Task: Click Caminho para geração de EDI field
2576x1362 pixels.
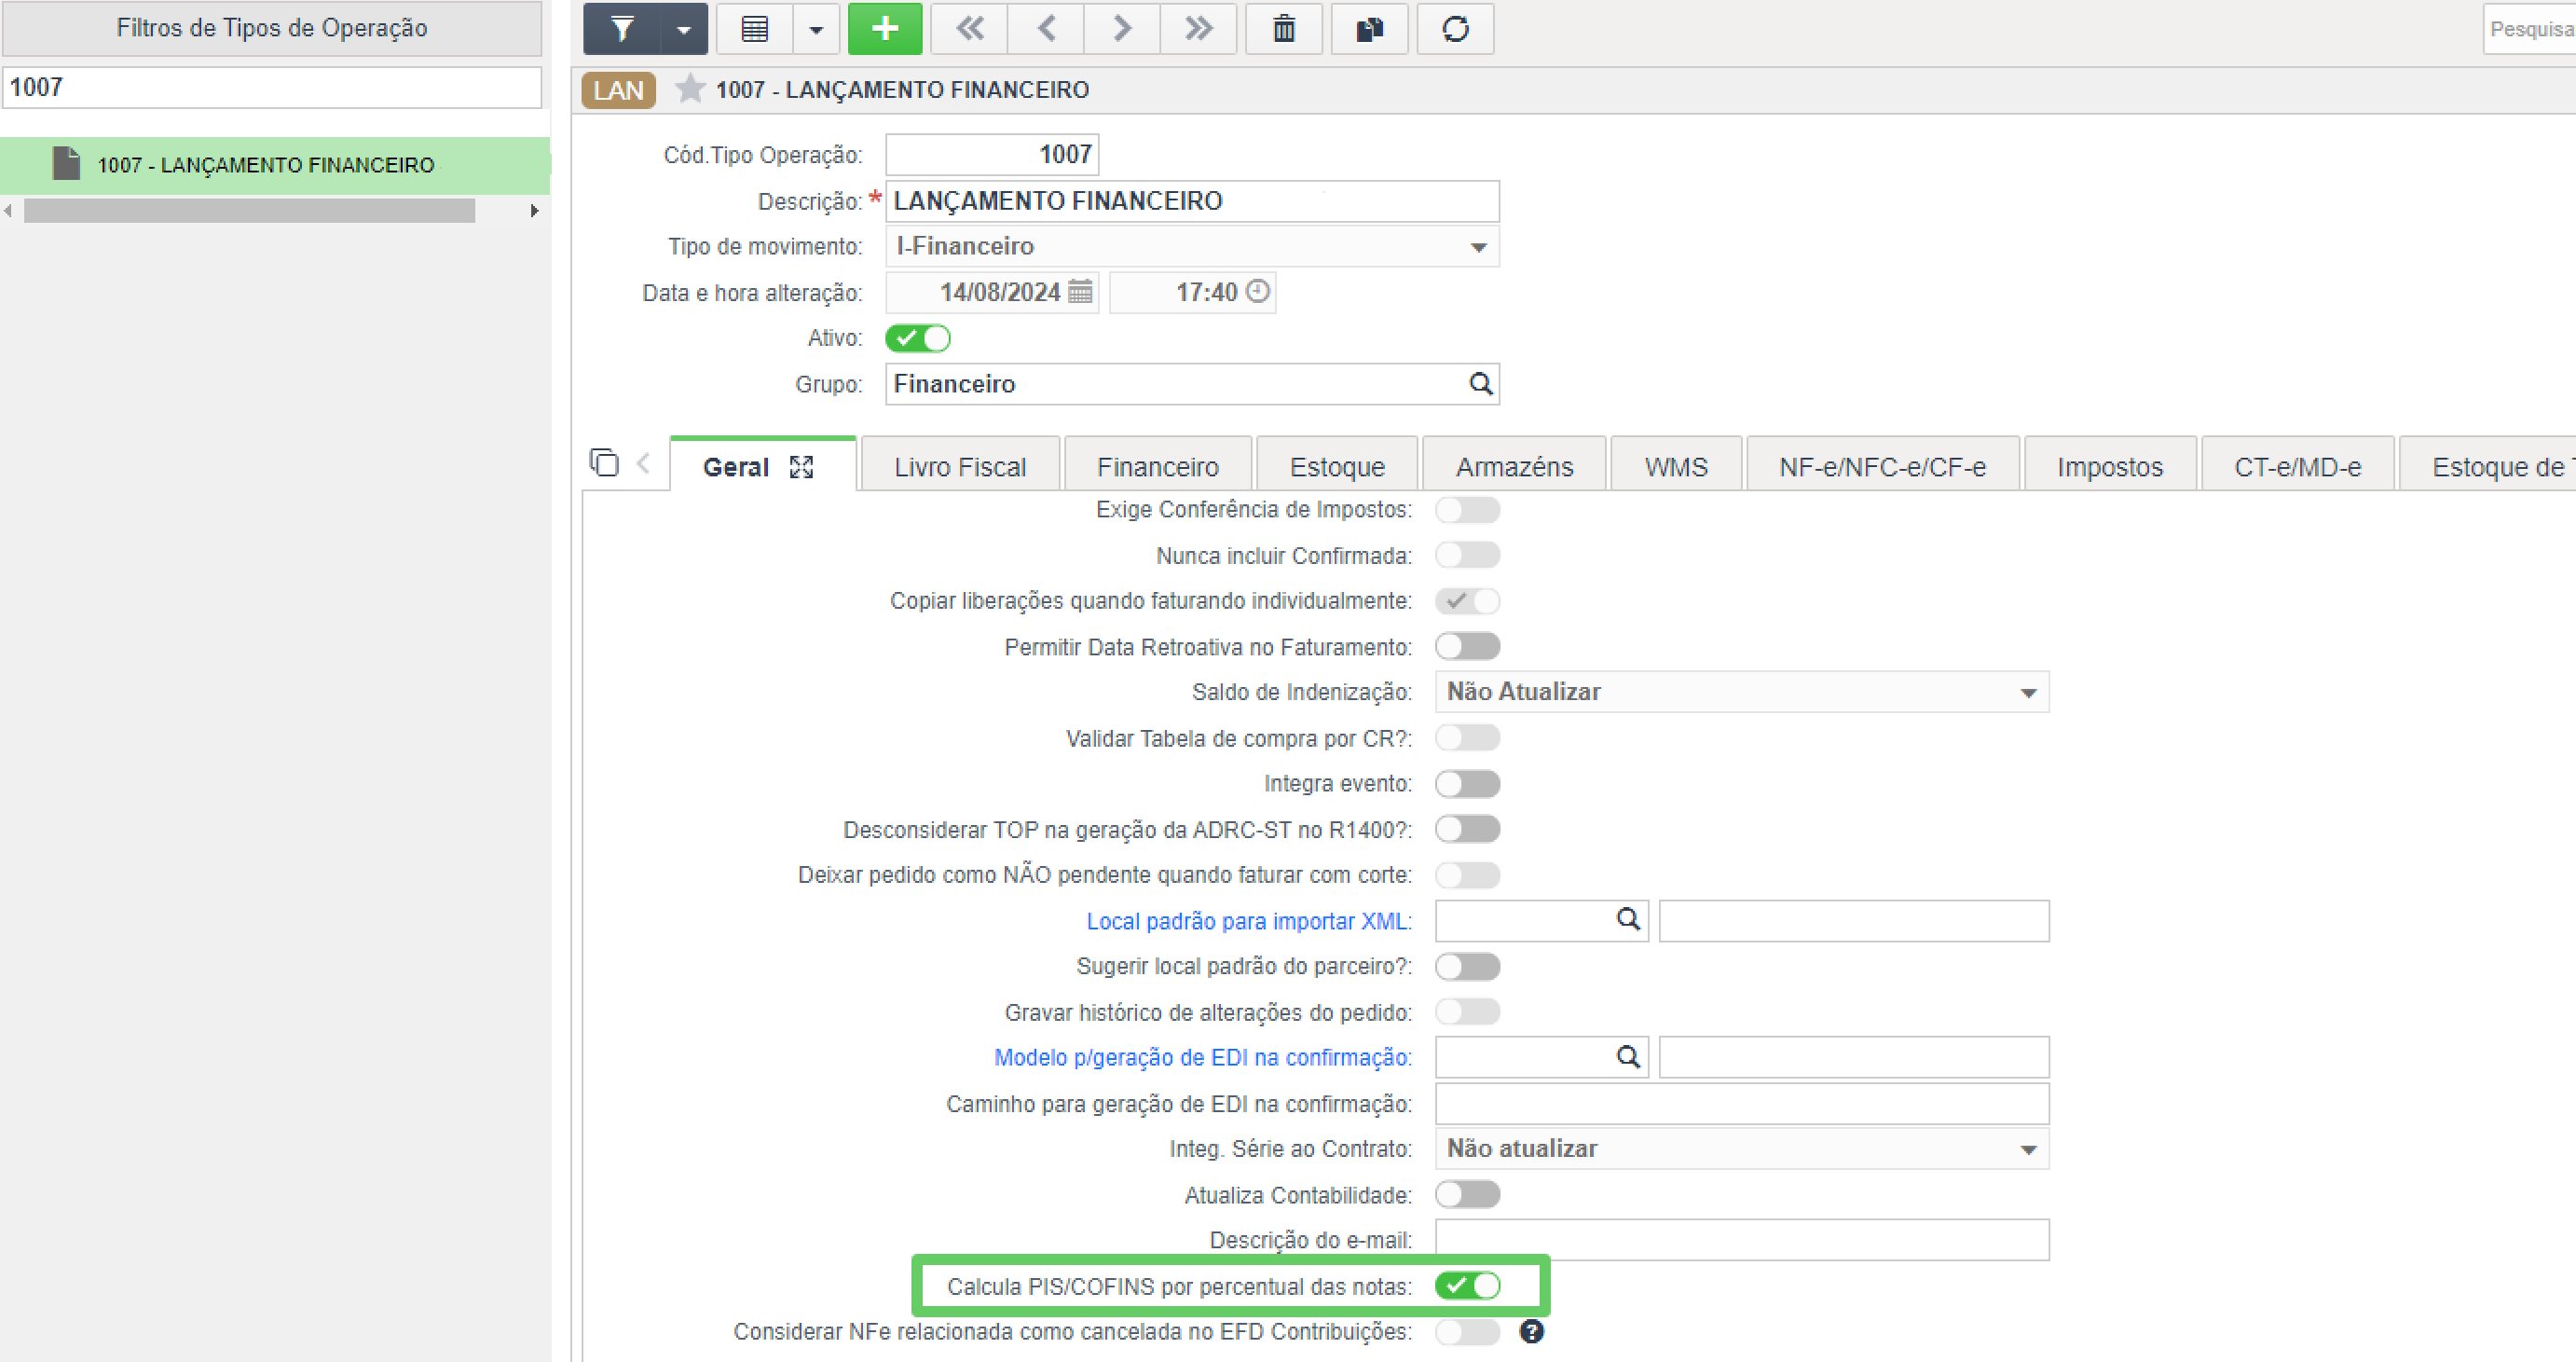Action: pos(1742,1104)
